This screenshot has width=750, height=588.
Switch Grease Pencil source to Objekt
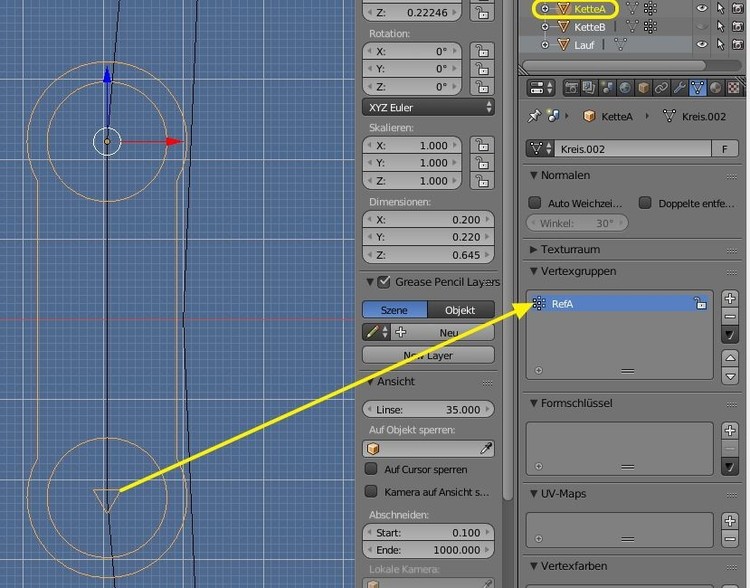[461, 310]
